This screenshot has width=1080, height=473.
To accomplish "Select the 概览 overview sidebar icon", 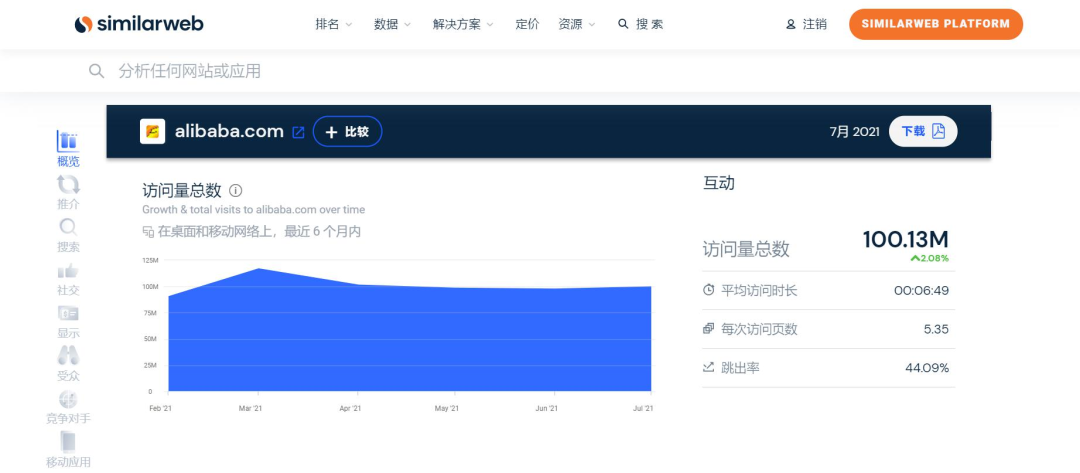I will coord(68,149).
